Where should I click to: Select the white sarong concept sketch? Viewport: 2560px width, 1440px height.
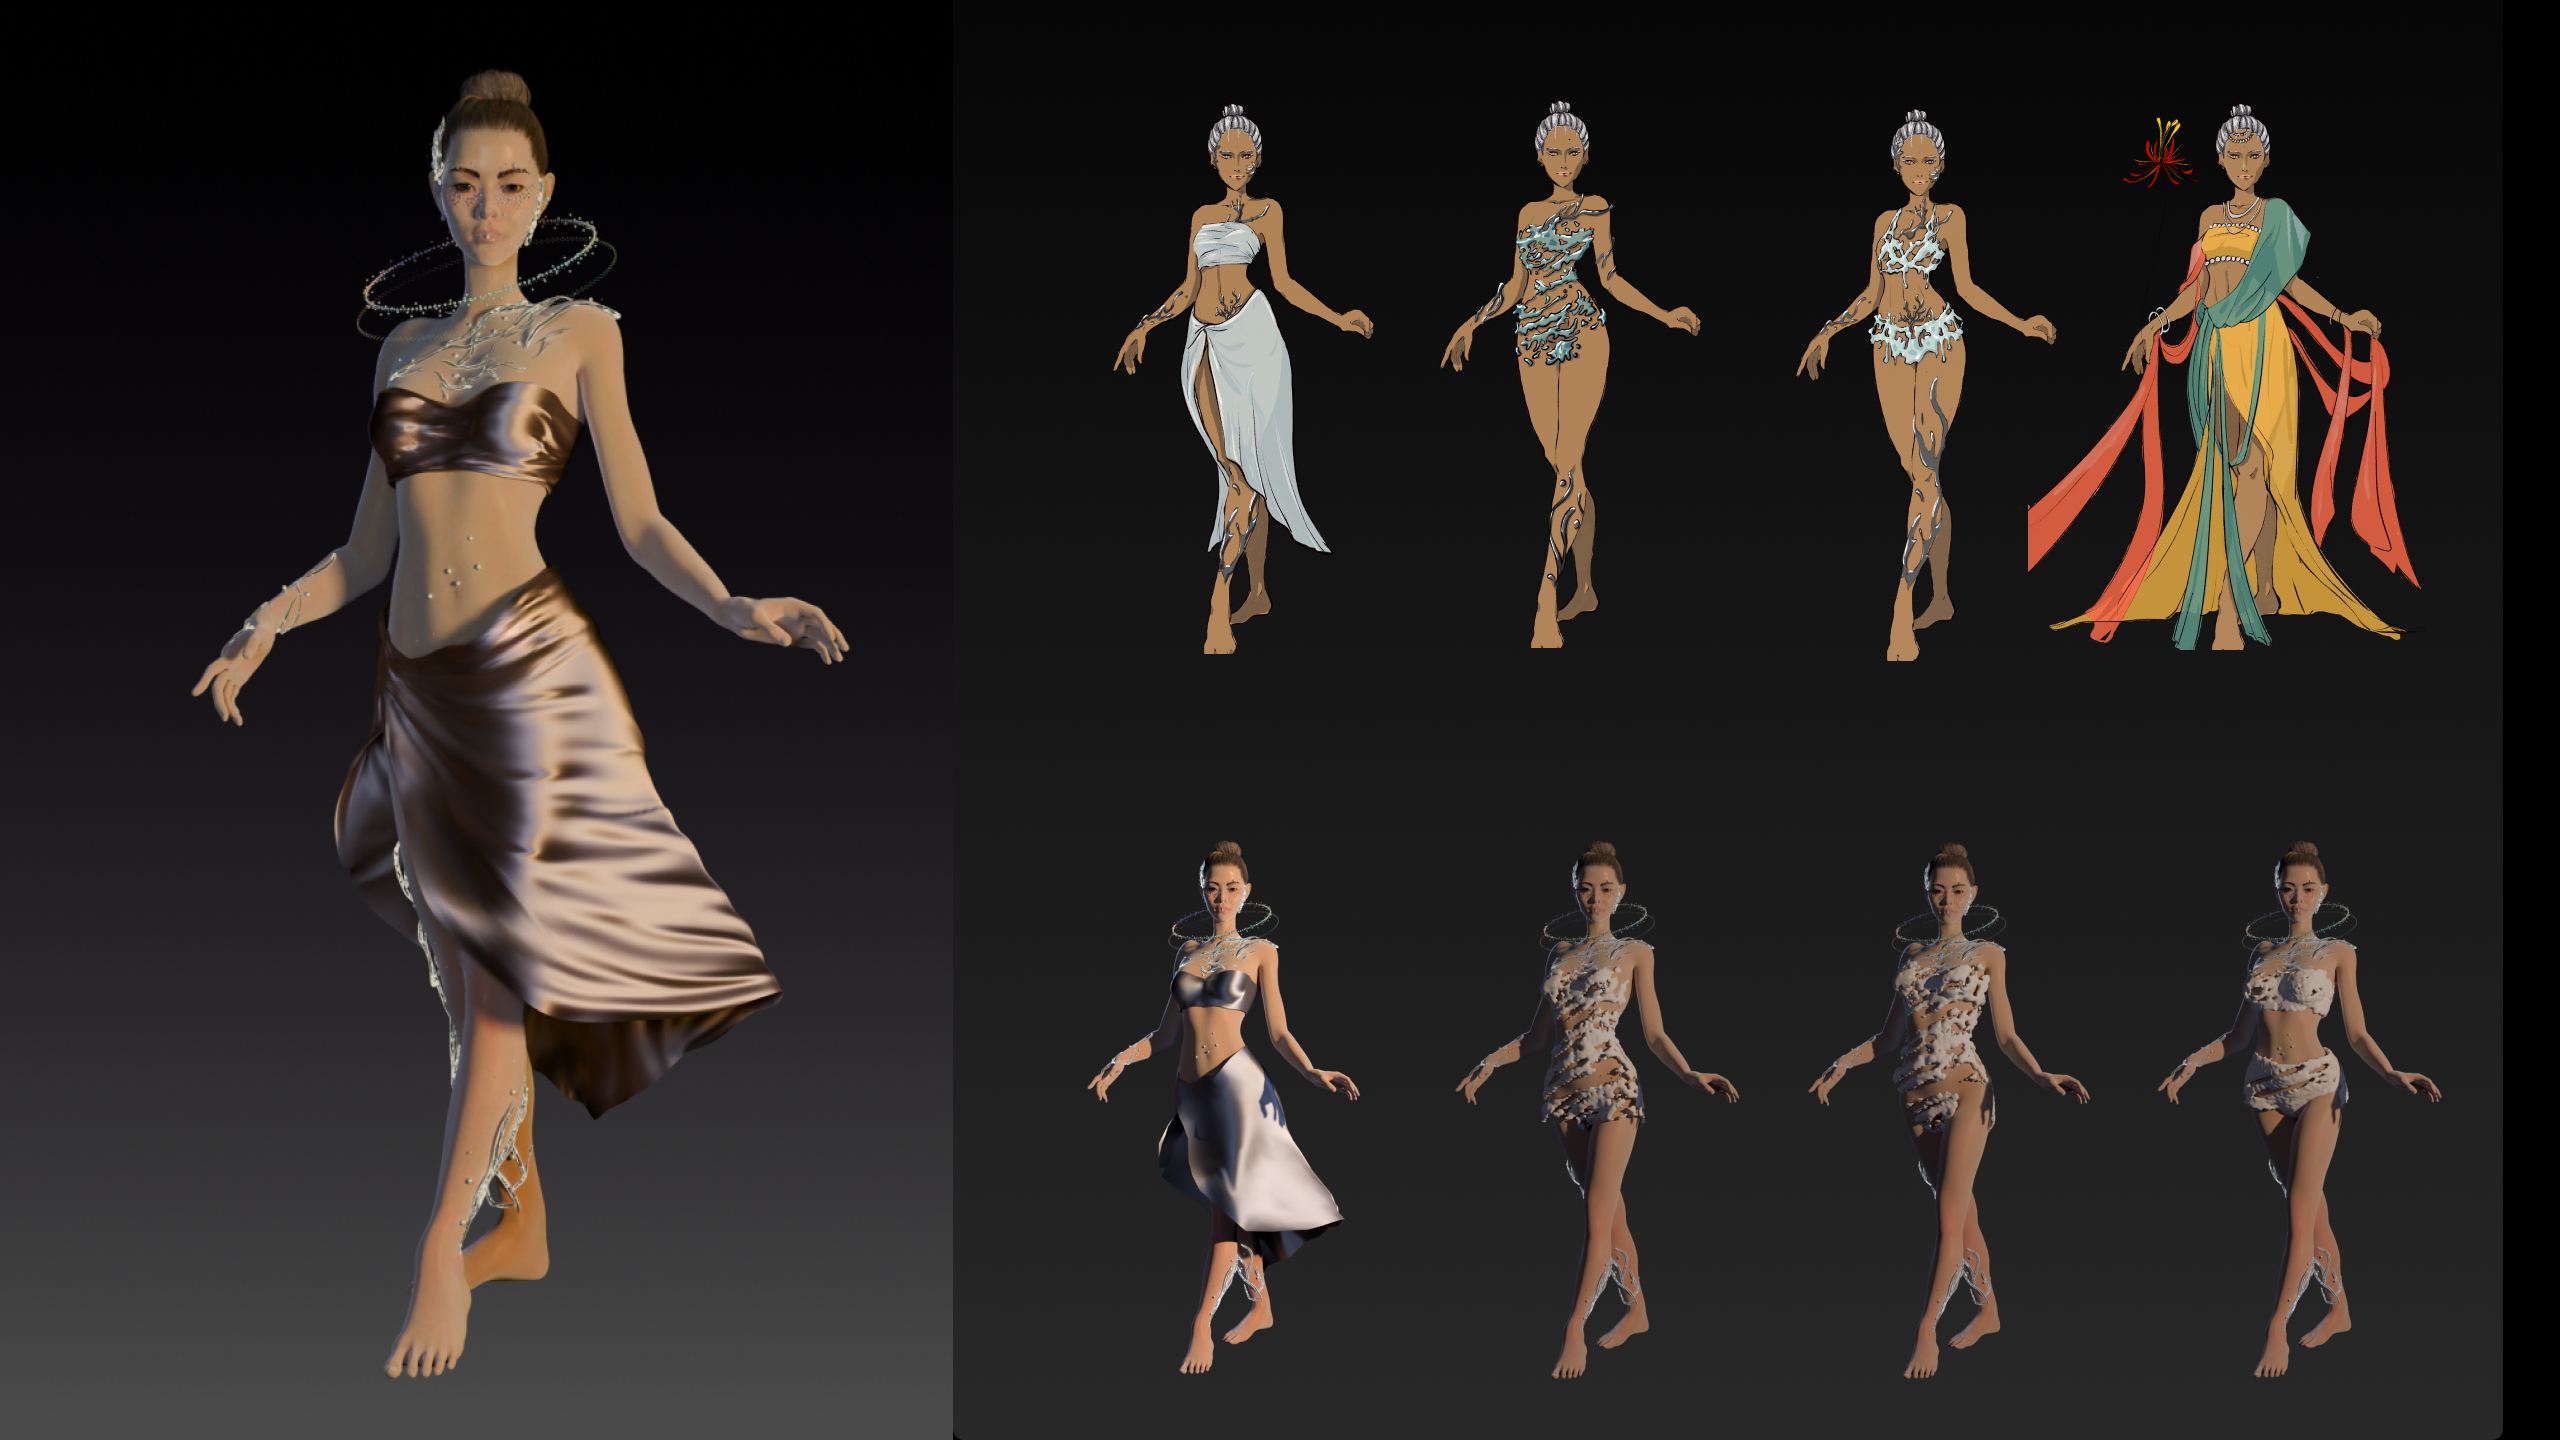coord(1243,379)
